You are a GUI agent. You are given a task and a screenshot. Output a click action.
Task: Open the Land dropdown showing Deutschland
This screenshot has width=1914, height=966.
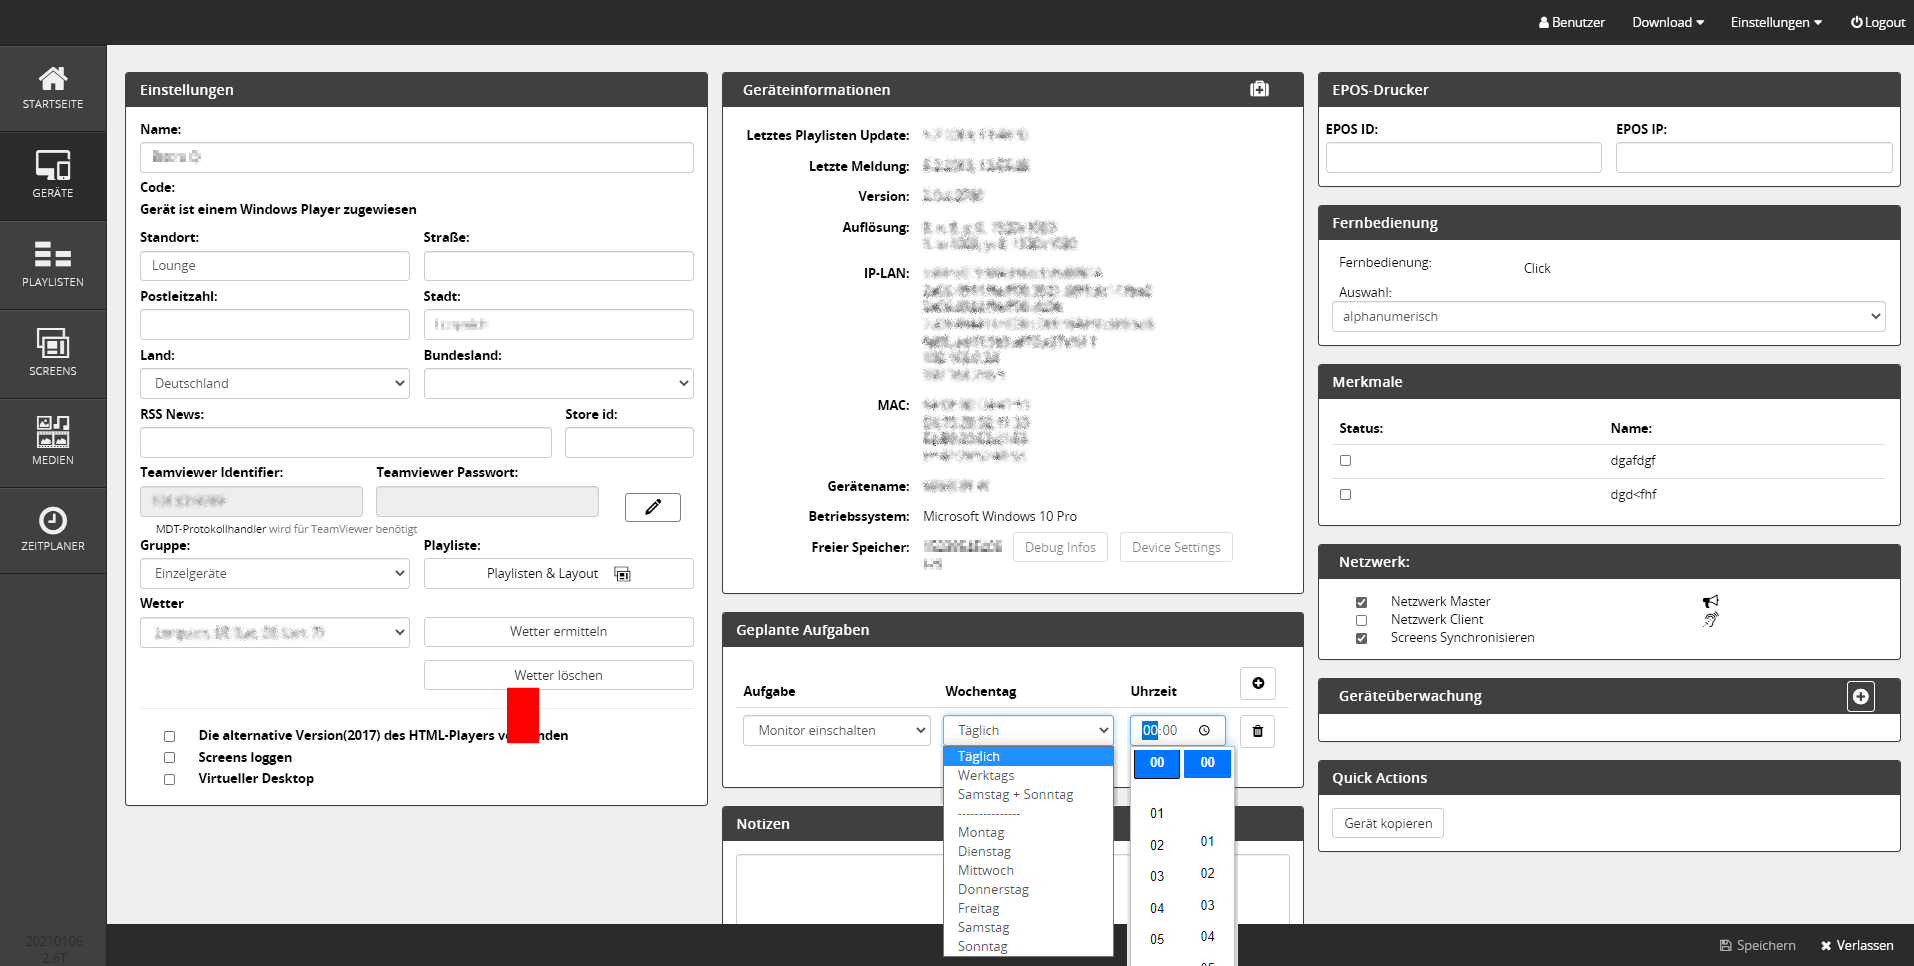[275, 384]
